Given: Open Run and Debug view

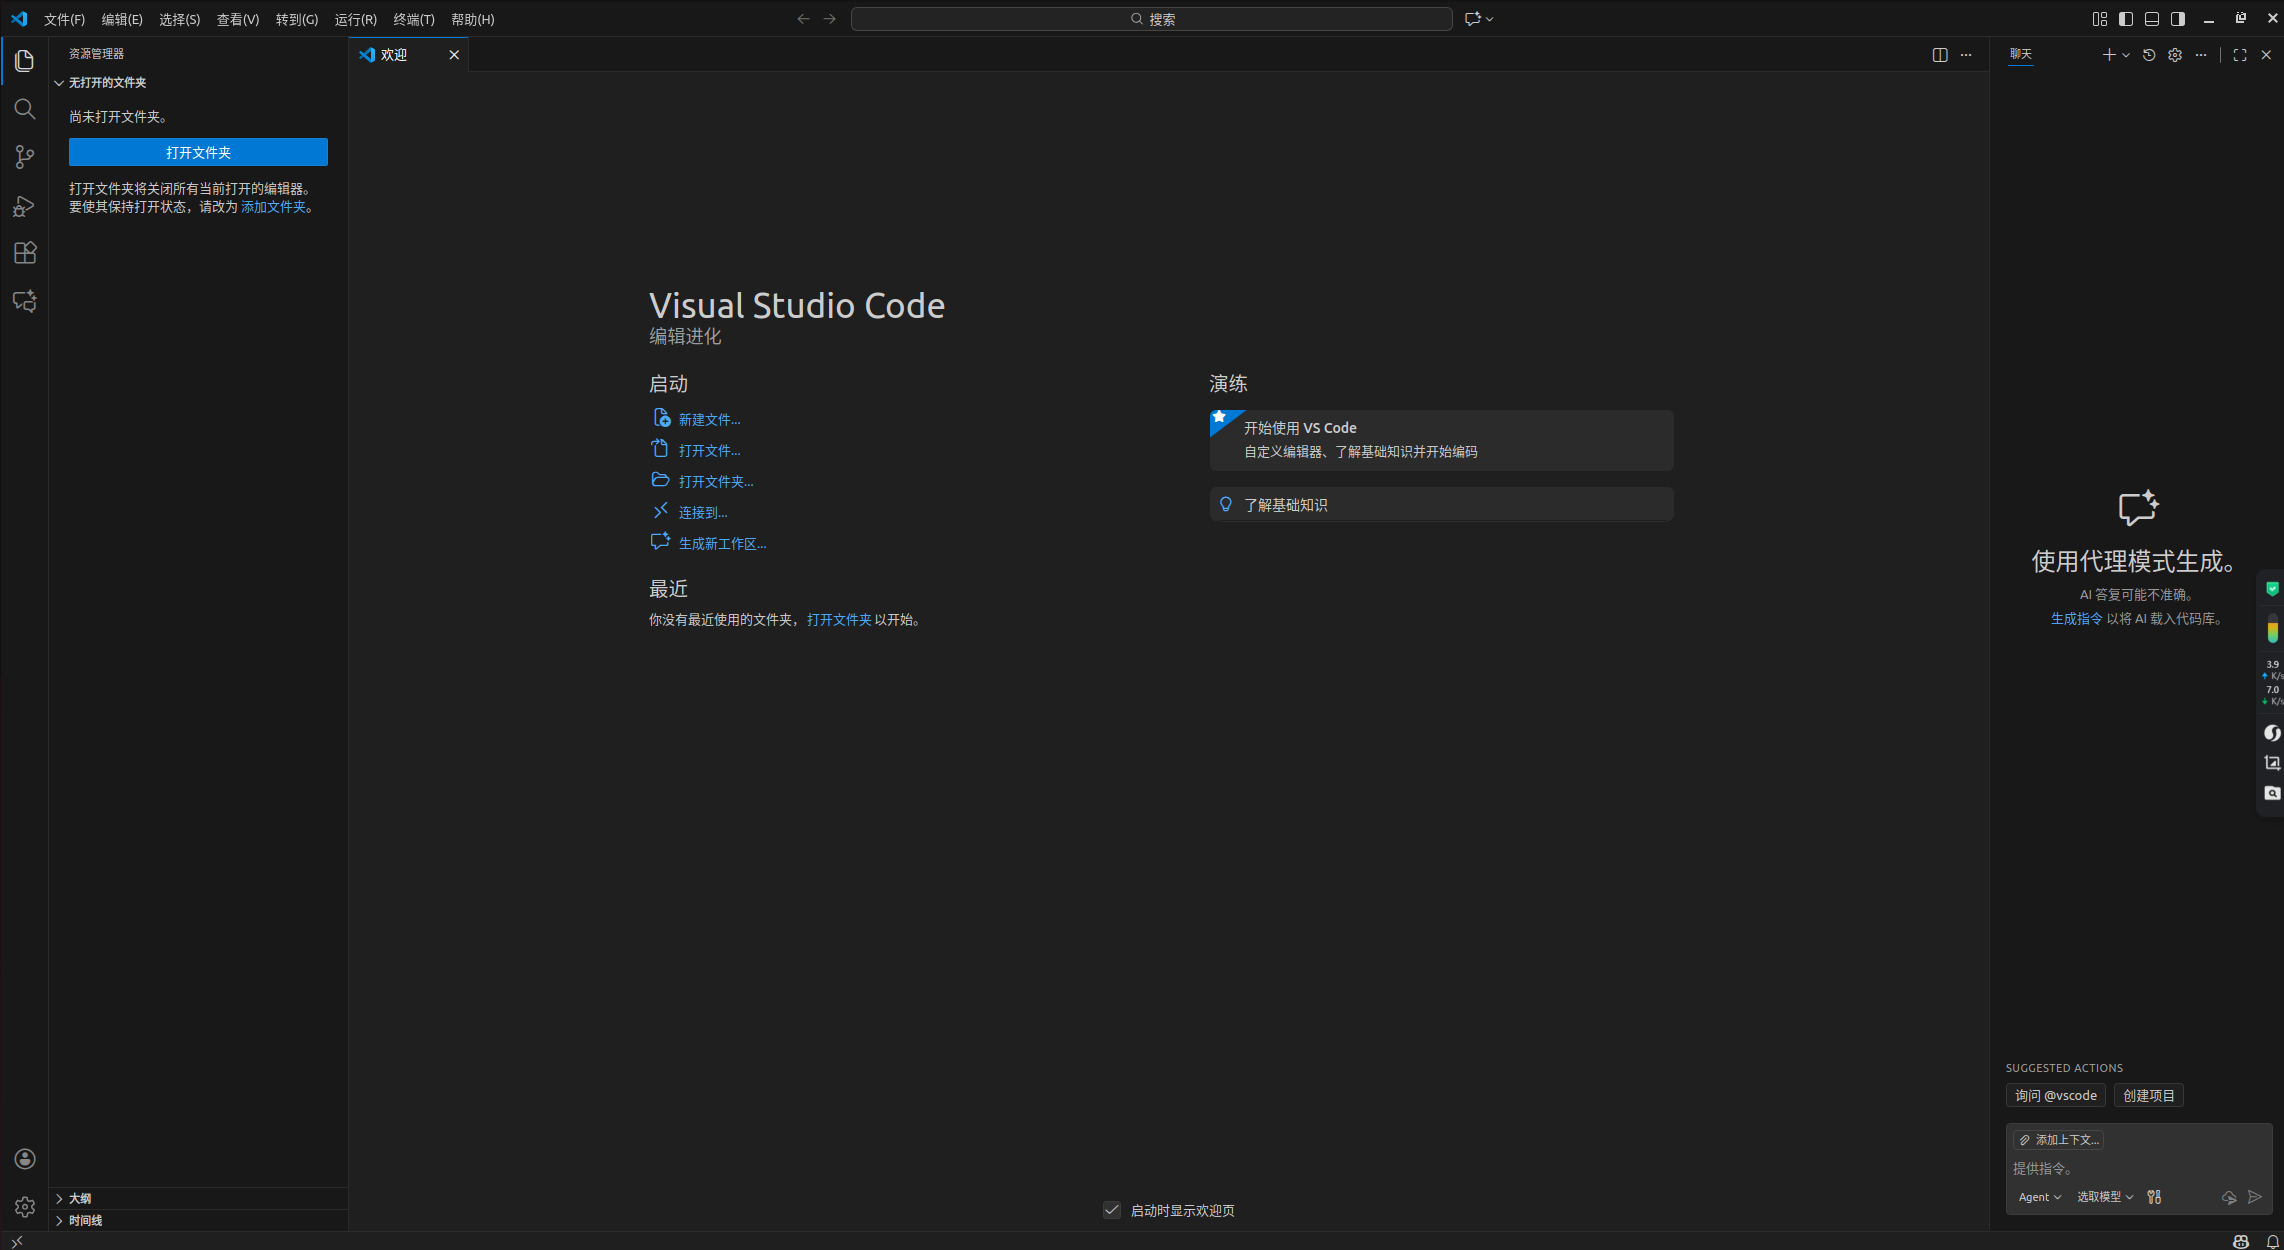Looking at the screenshot, I should [x=25, y=205].
